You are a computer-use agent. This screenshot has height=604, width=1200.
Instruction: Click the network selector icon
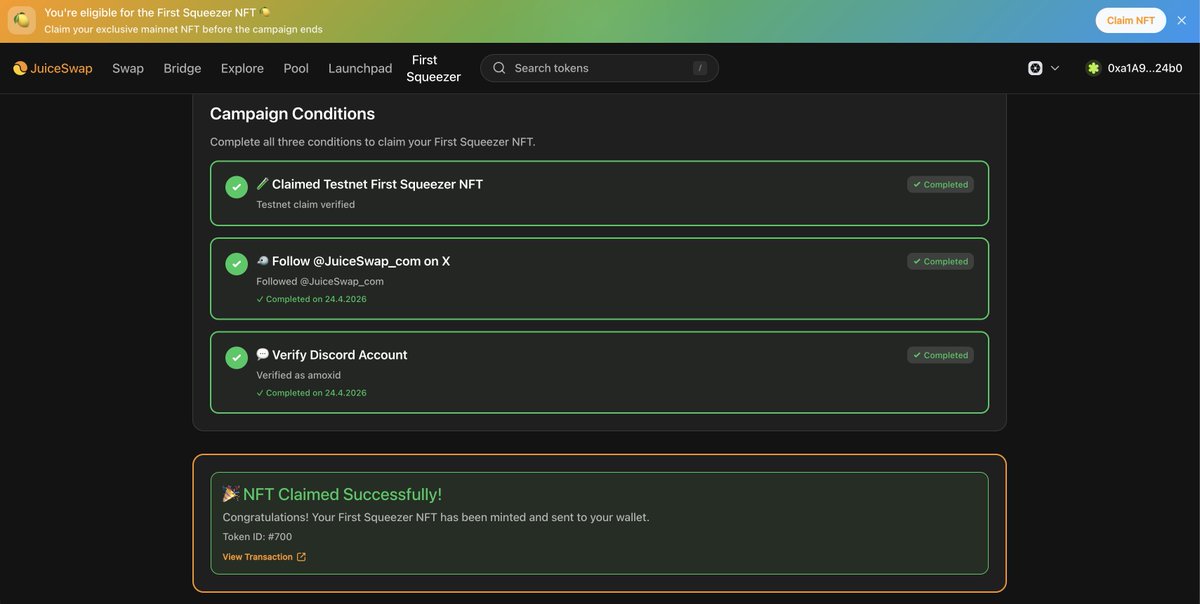(1035, 68)
